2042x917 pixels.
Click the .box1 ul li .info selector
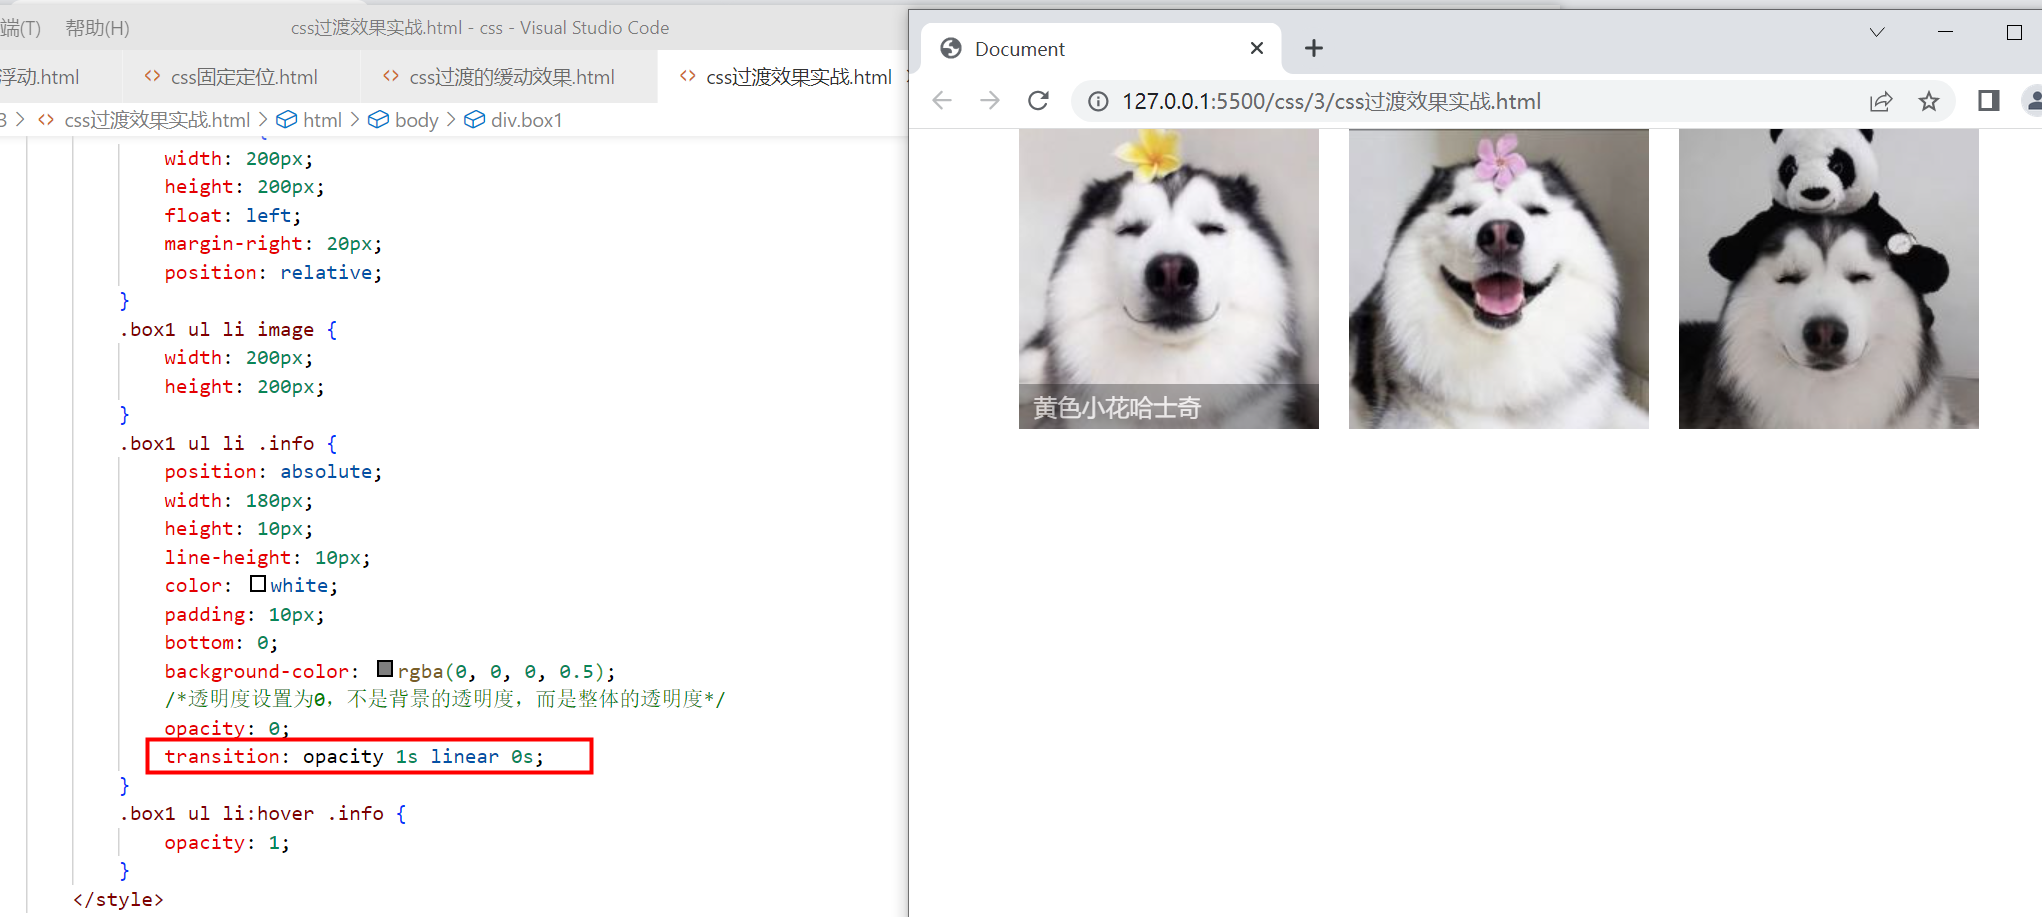pos(229,443)
